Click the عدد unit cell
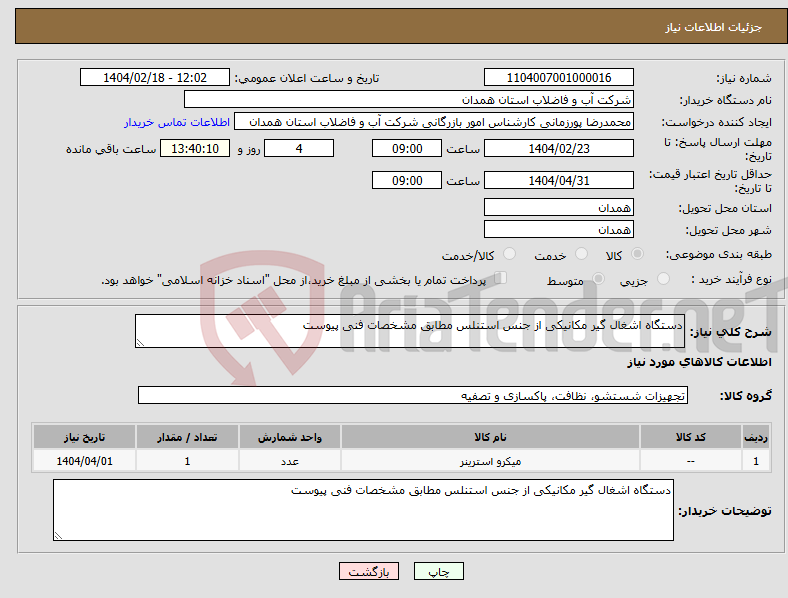This screenshot has width=788, height=598. click(289, 461)
